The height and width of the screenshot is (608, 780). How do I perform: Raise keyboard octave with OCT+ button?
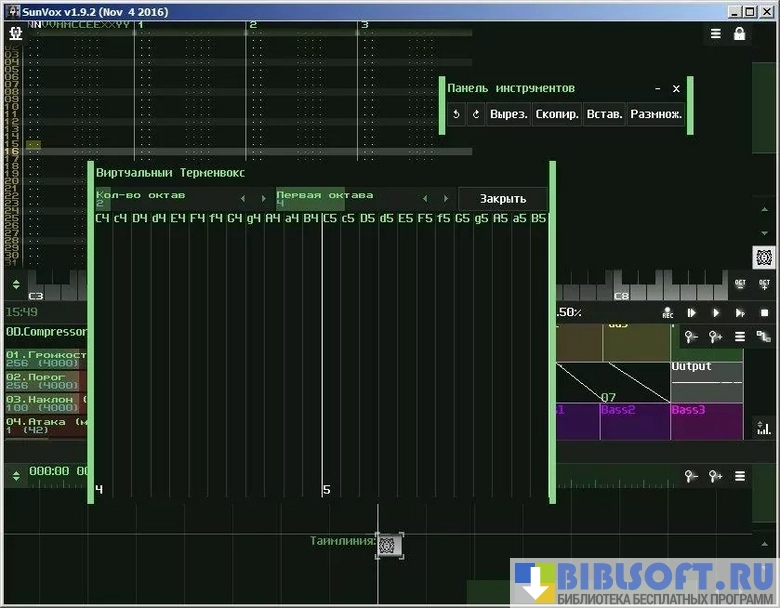tap(764, 284)
